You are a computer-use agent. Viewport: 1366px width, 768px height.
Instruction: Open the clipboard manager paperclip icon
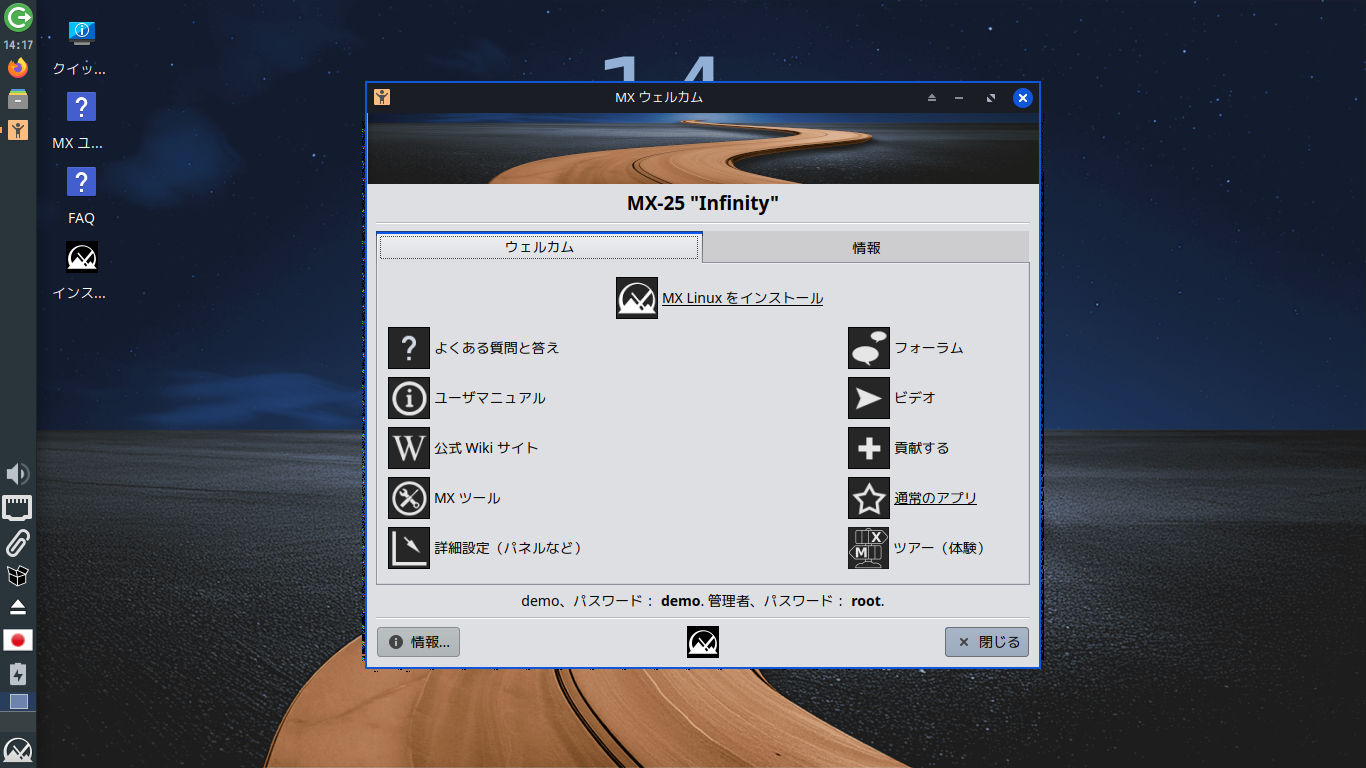pyautogui.click(x=18, y=543)
